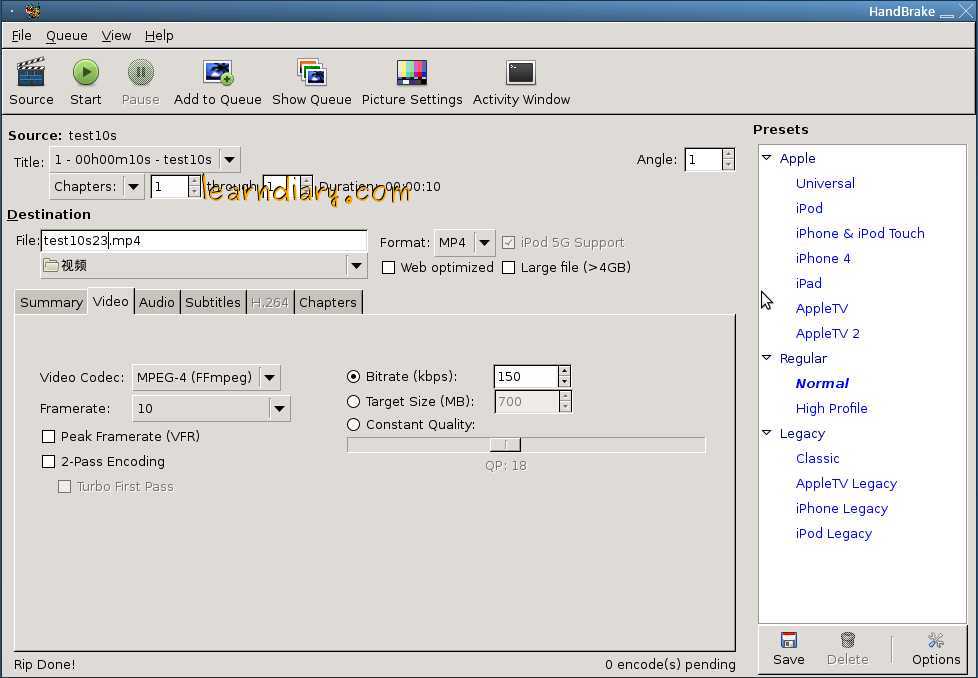Click the start chapter number field

pyautogui.click(x=169, y=186)
